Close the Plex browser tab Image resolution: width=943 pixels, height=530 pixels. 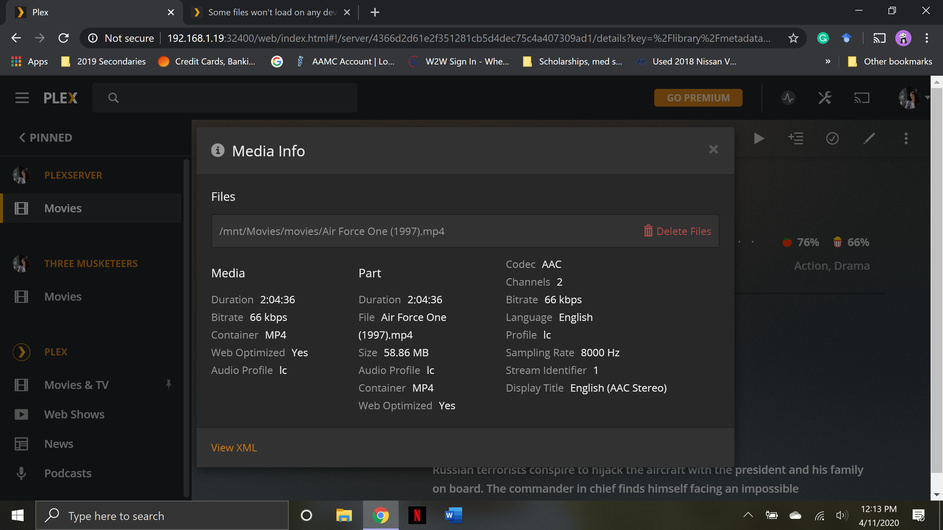tap(171, 12)
